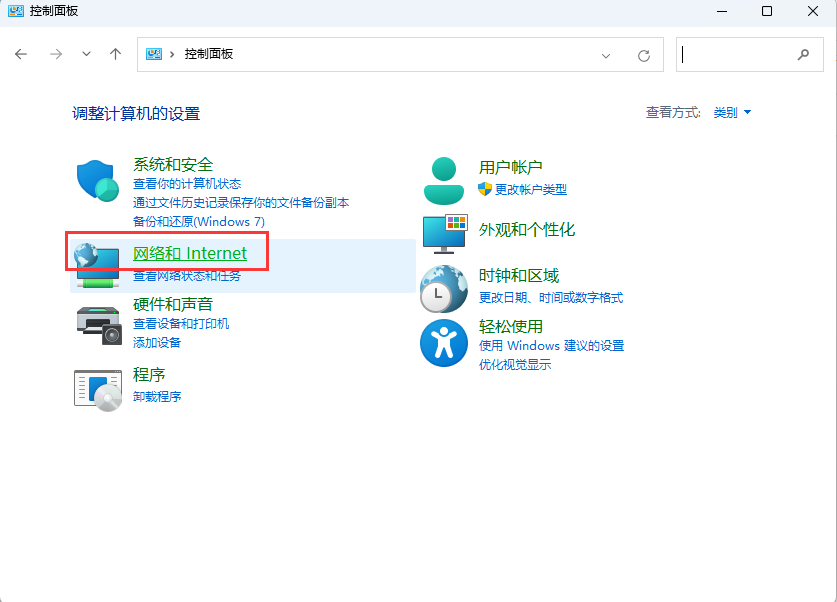Click the 更改帐户类型 link
The width and height of the screenshot is (837, 602).
coord(530,189)
